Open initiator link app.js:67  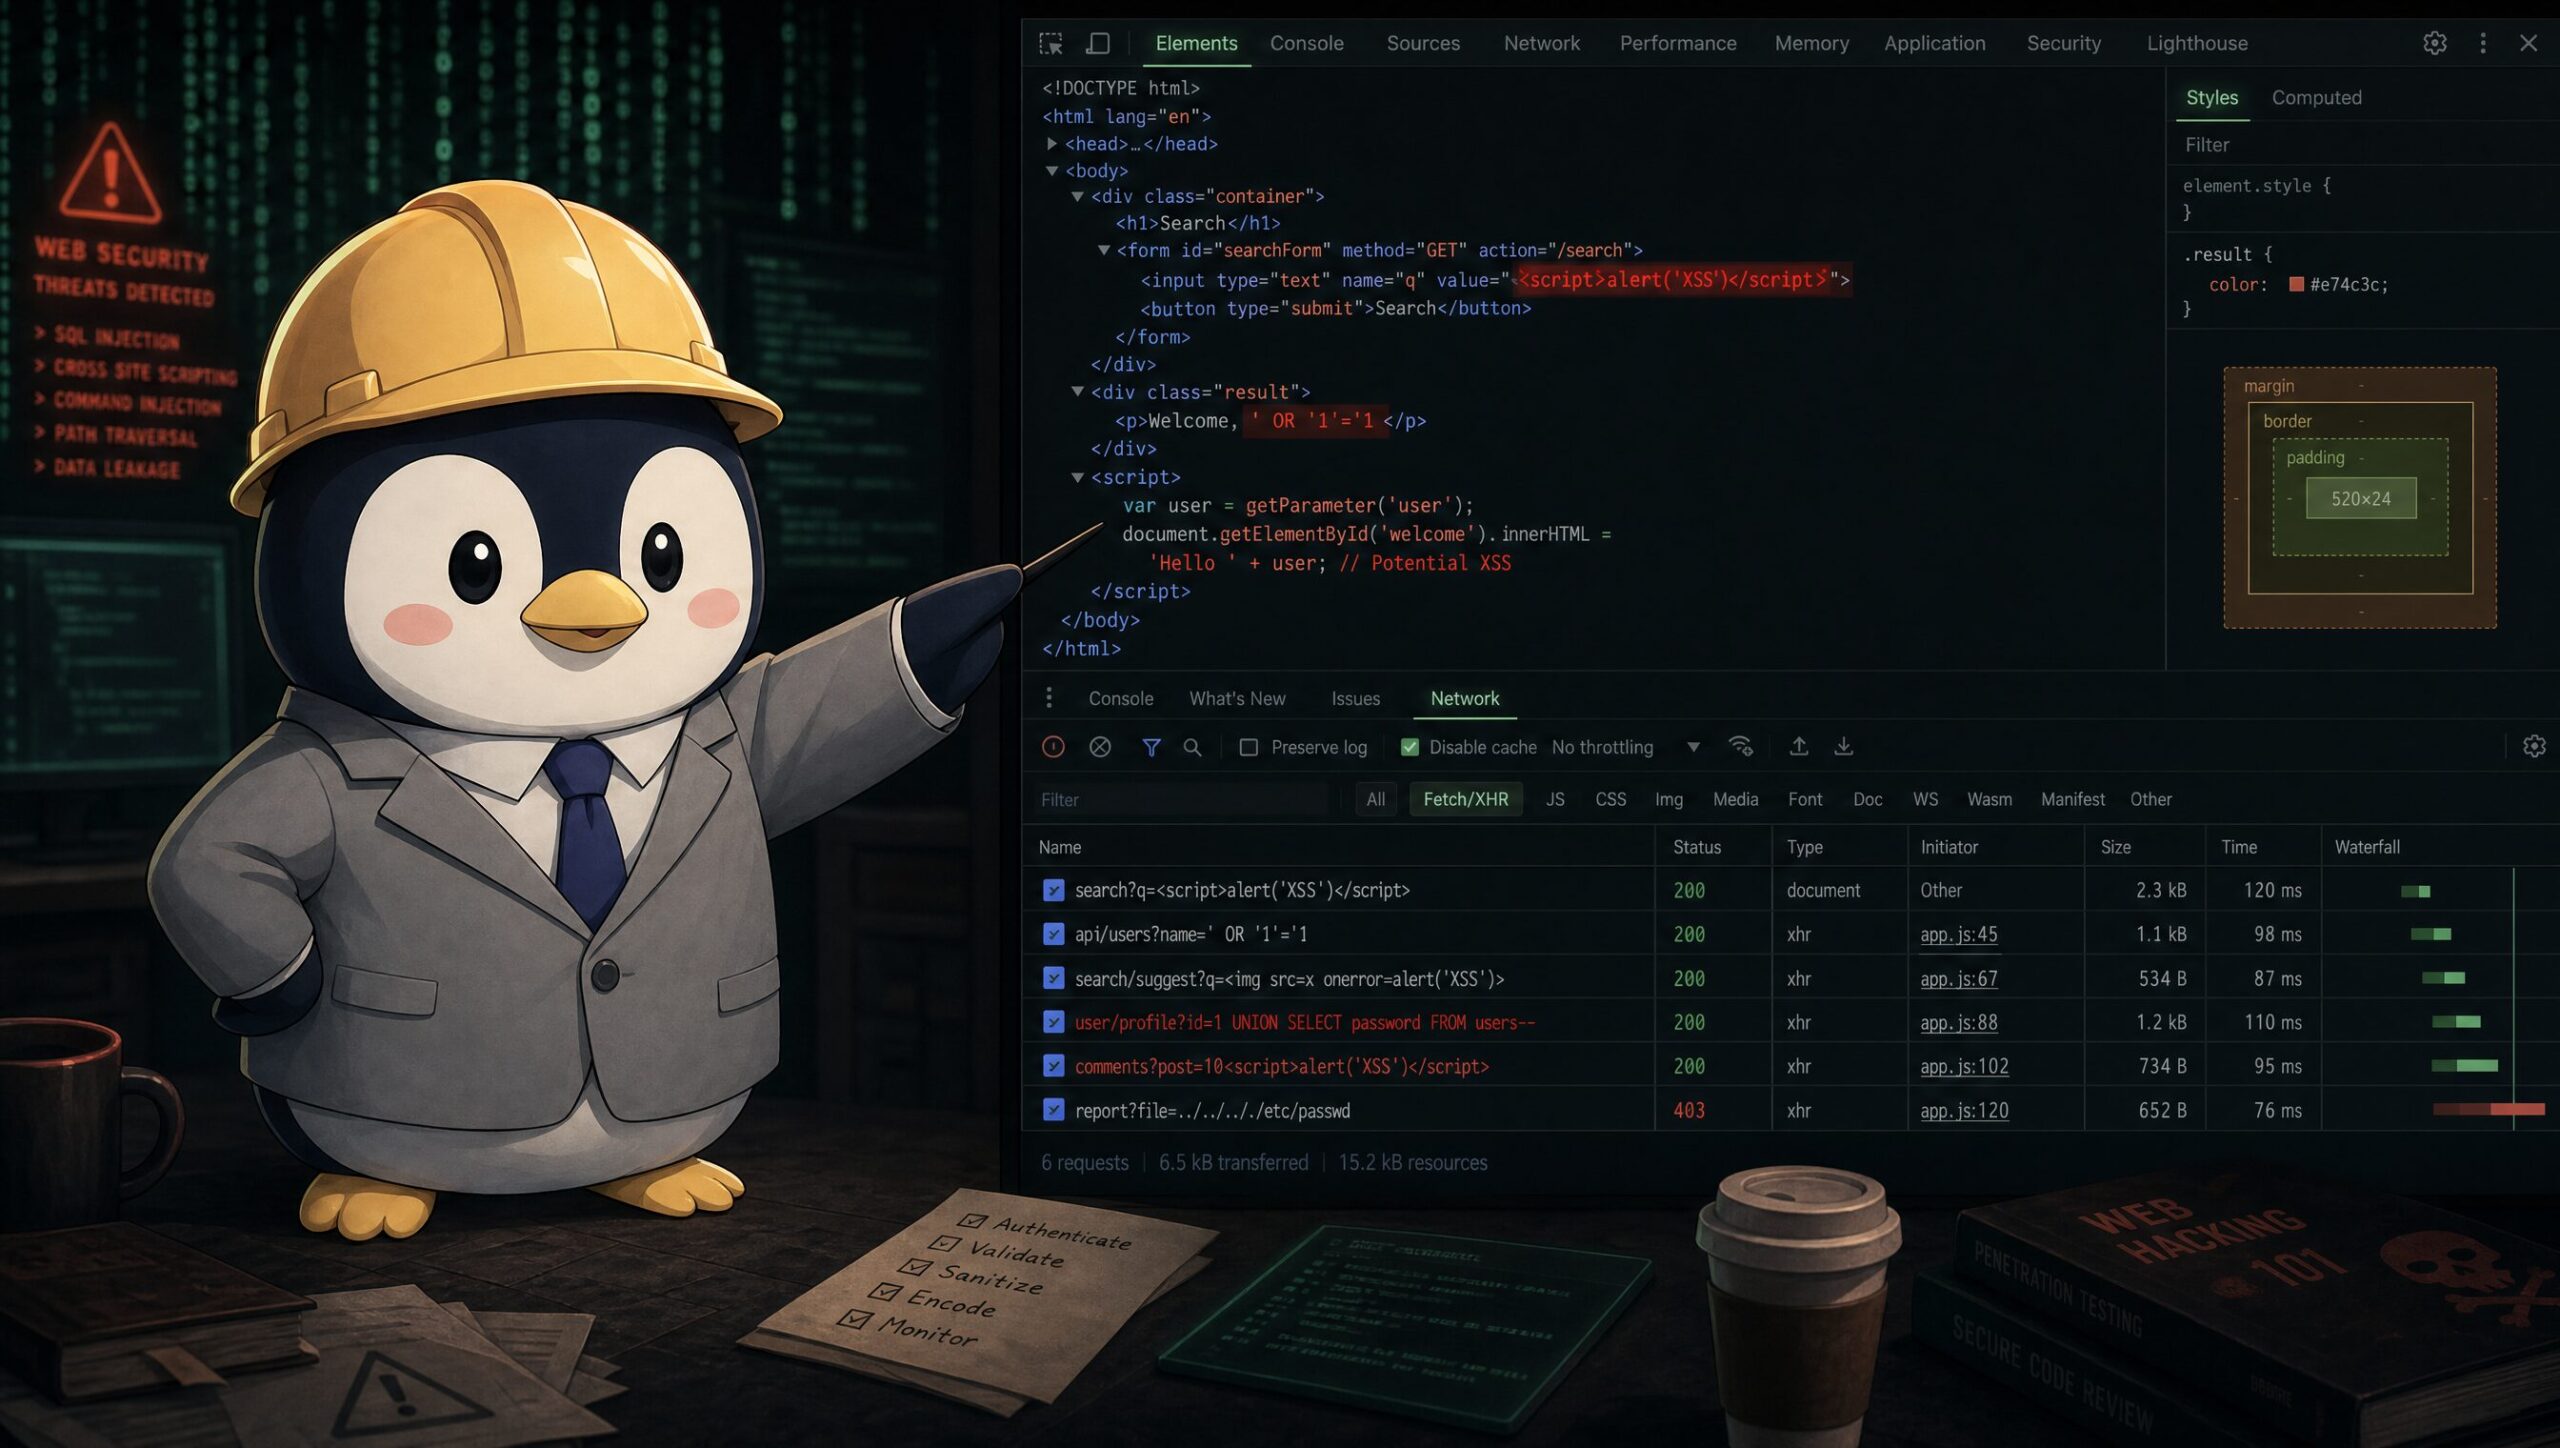pos(1958,978)
